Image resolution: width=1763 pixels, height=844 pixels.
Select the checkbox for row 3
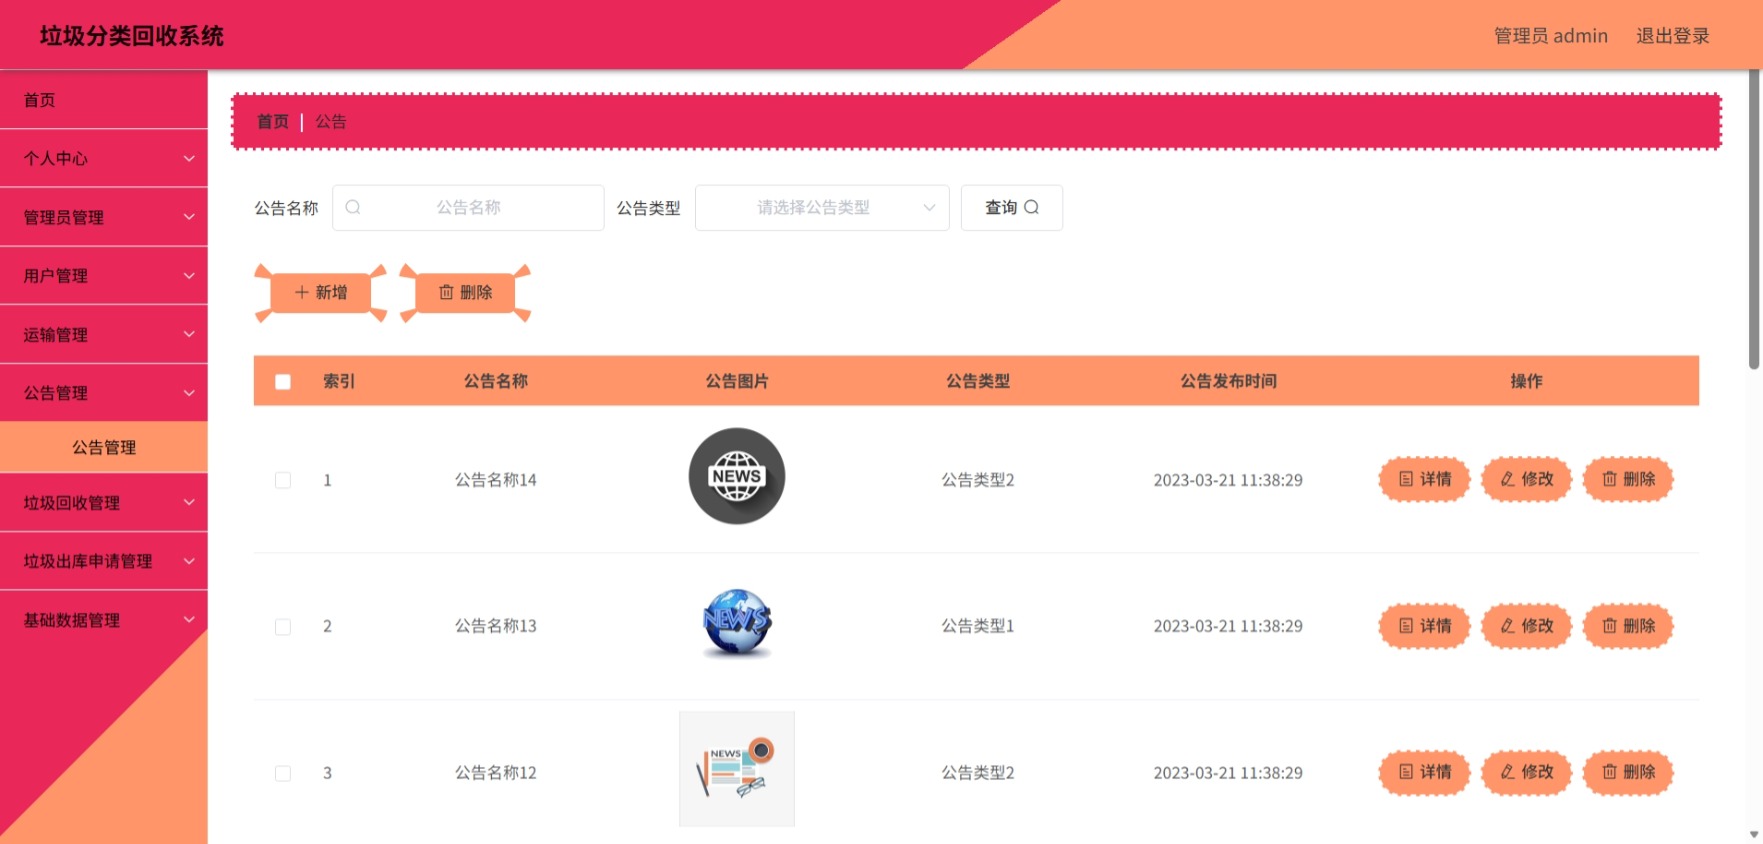pyautogui.click(x=283, y=773)
